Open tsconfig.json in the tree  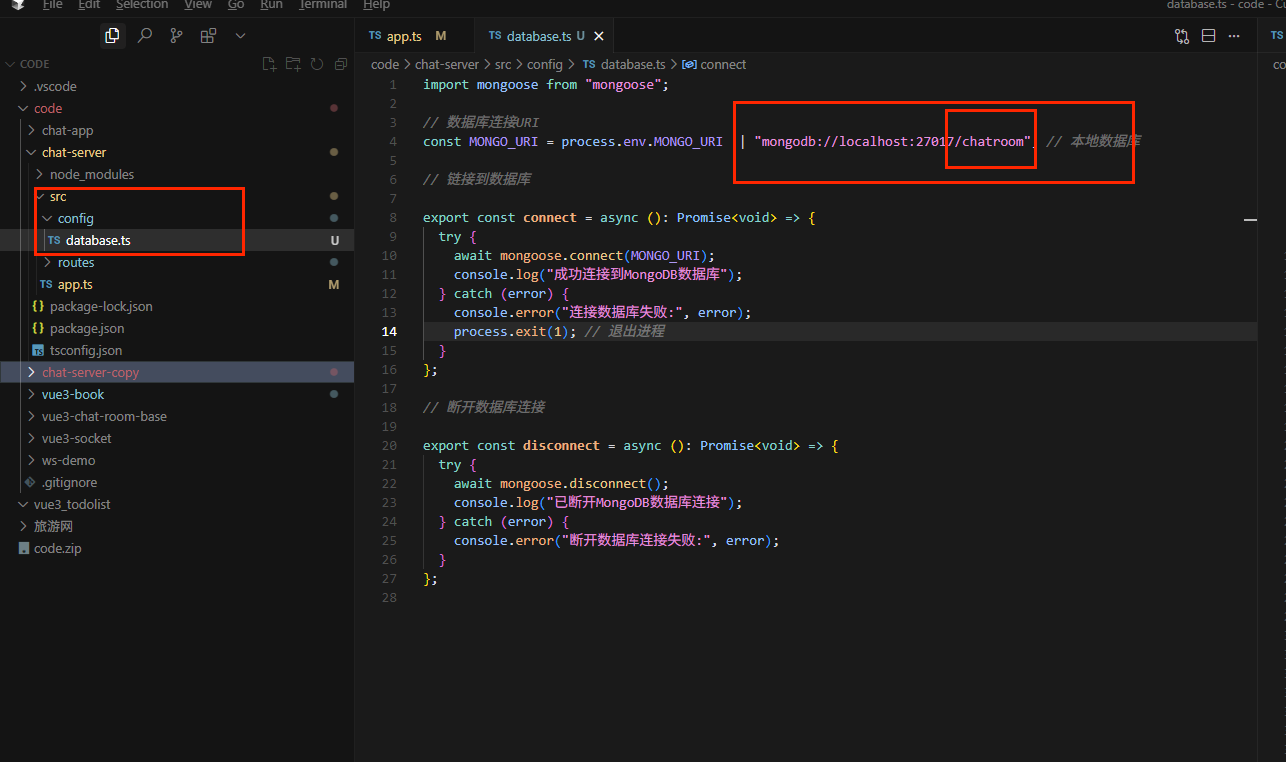pos(86,350)
